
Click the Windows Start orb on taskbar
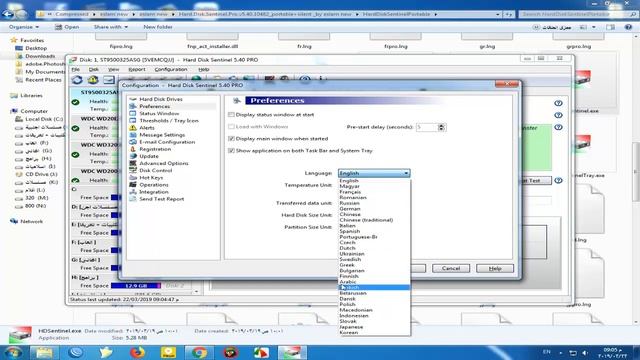tap(13, 352)
